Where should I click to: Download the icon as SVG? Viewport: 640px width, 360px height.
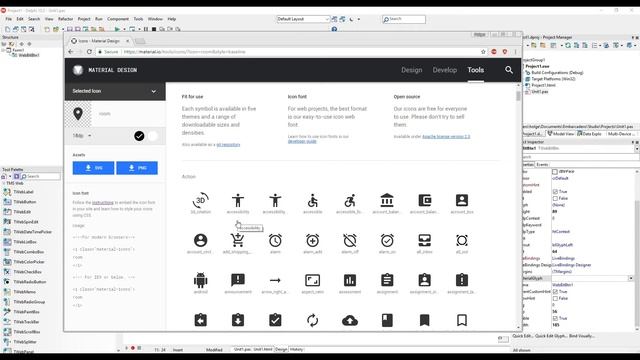(x=93, y=168)
